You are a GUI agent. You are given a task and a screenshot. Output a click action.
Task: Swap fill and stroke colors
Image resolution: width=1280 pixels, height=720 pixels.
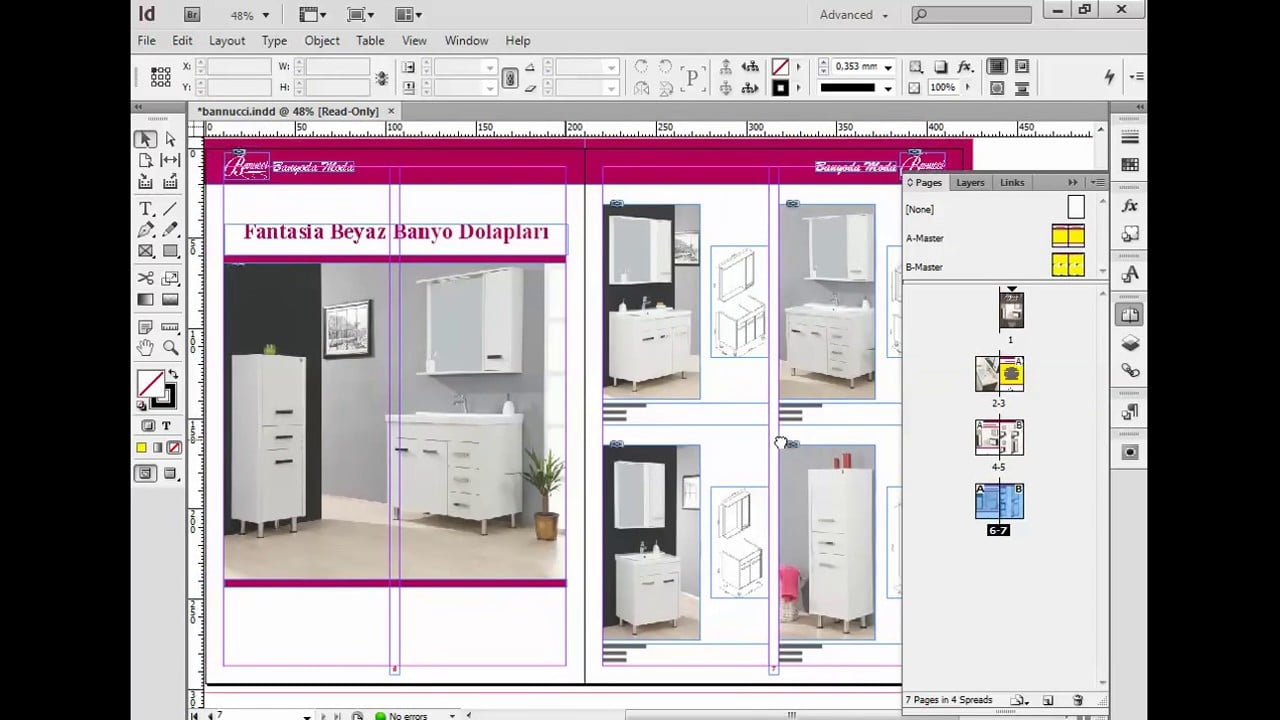(x=172, y=375)
